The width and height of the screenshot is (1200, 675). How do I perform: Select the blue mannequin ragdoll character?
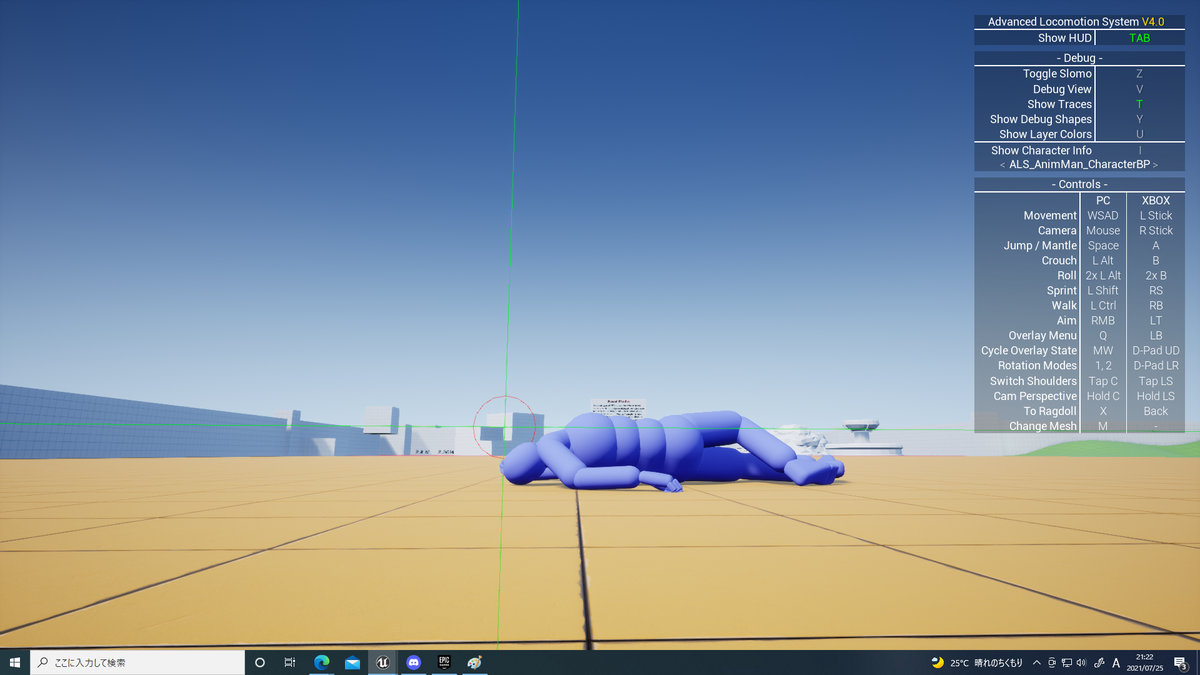(670, 450)
